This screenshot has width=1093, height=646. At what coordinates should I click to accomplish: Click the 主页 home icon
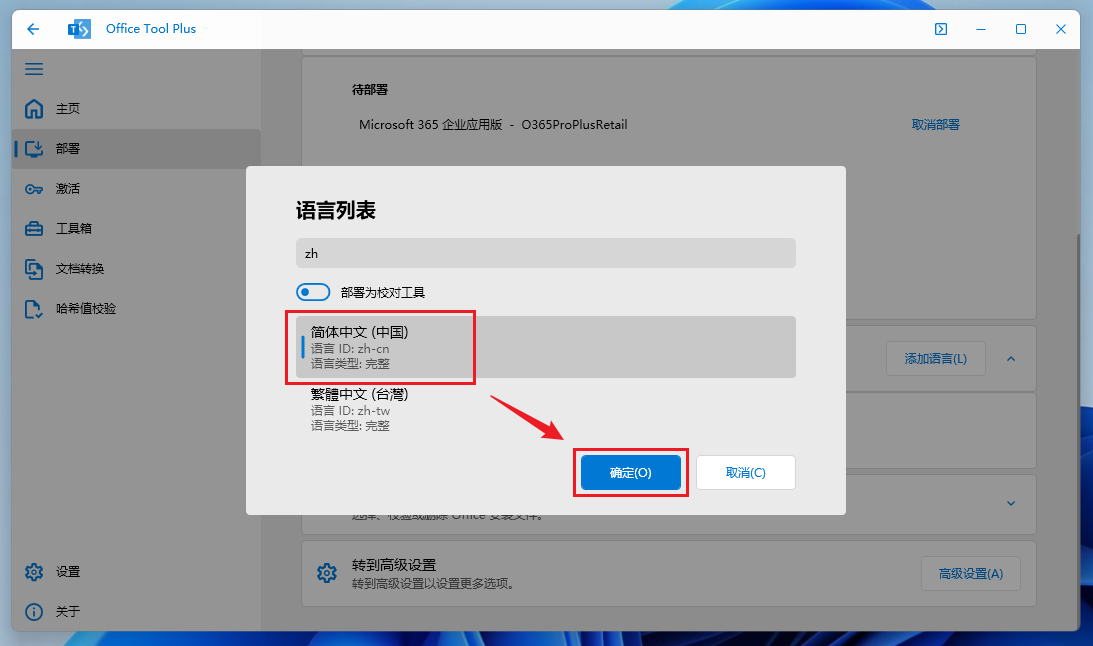[x=34, y=109]
